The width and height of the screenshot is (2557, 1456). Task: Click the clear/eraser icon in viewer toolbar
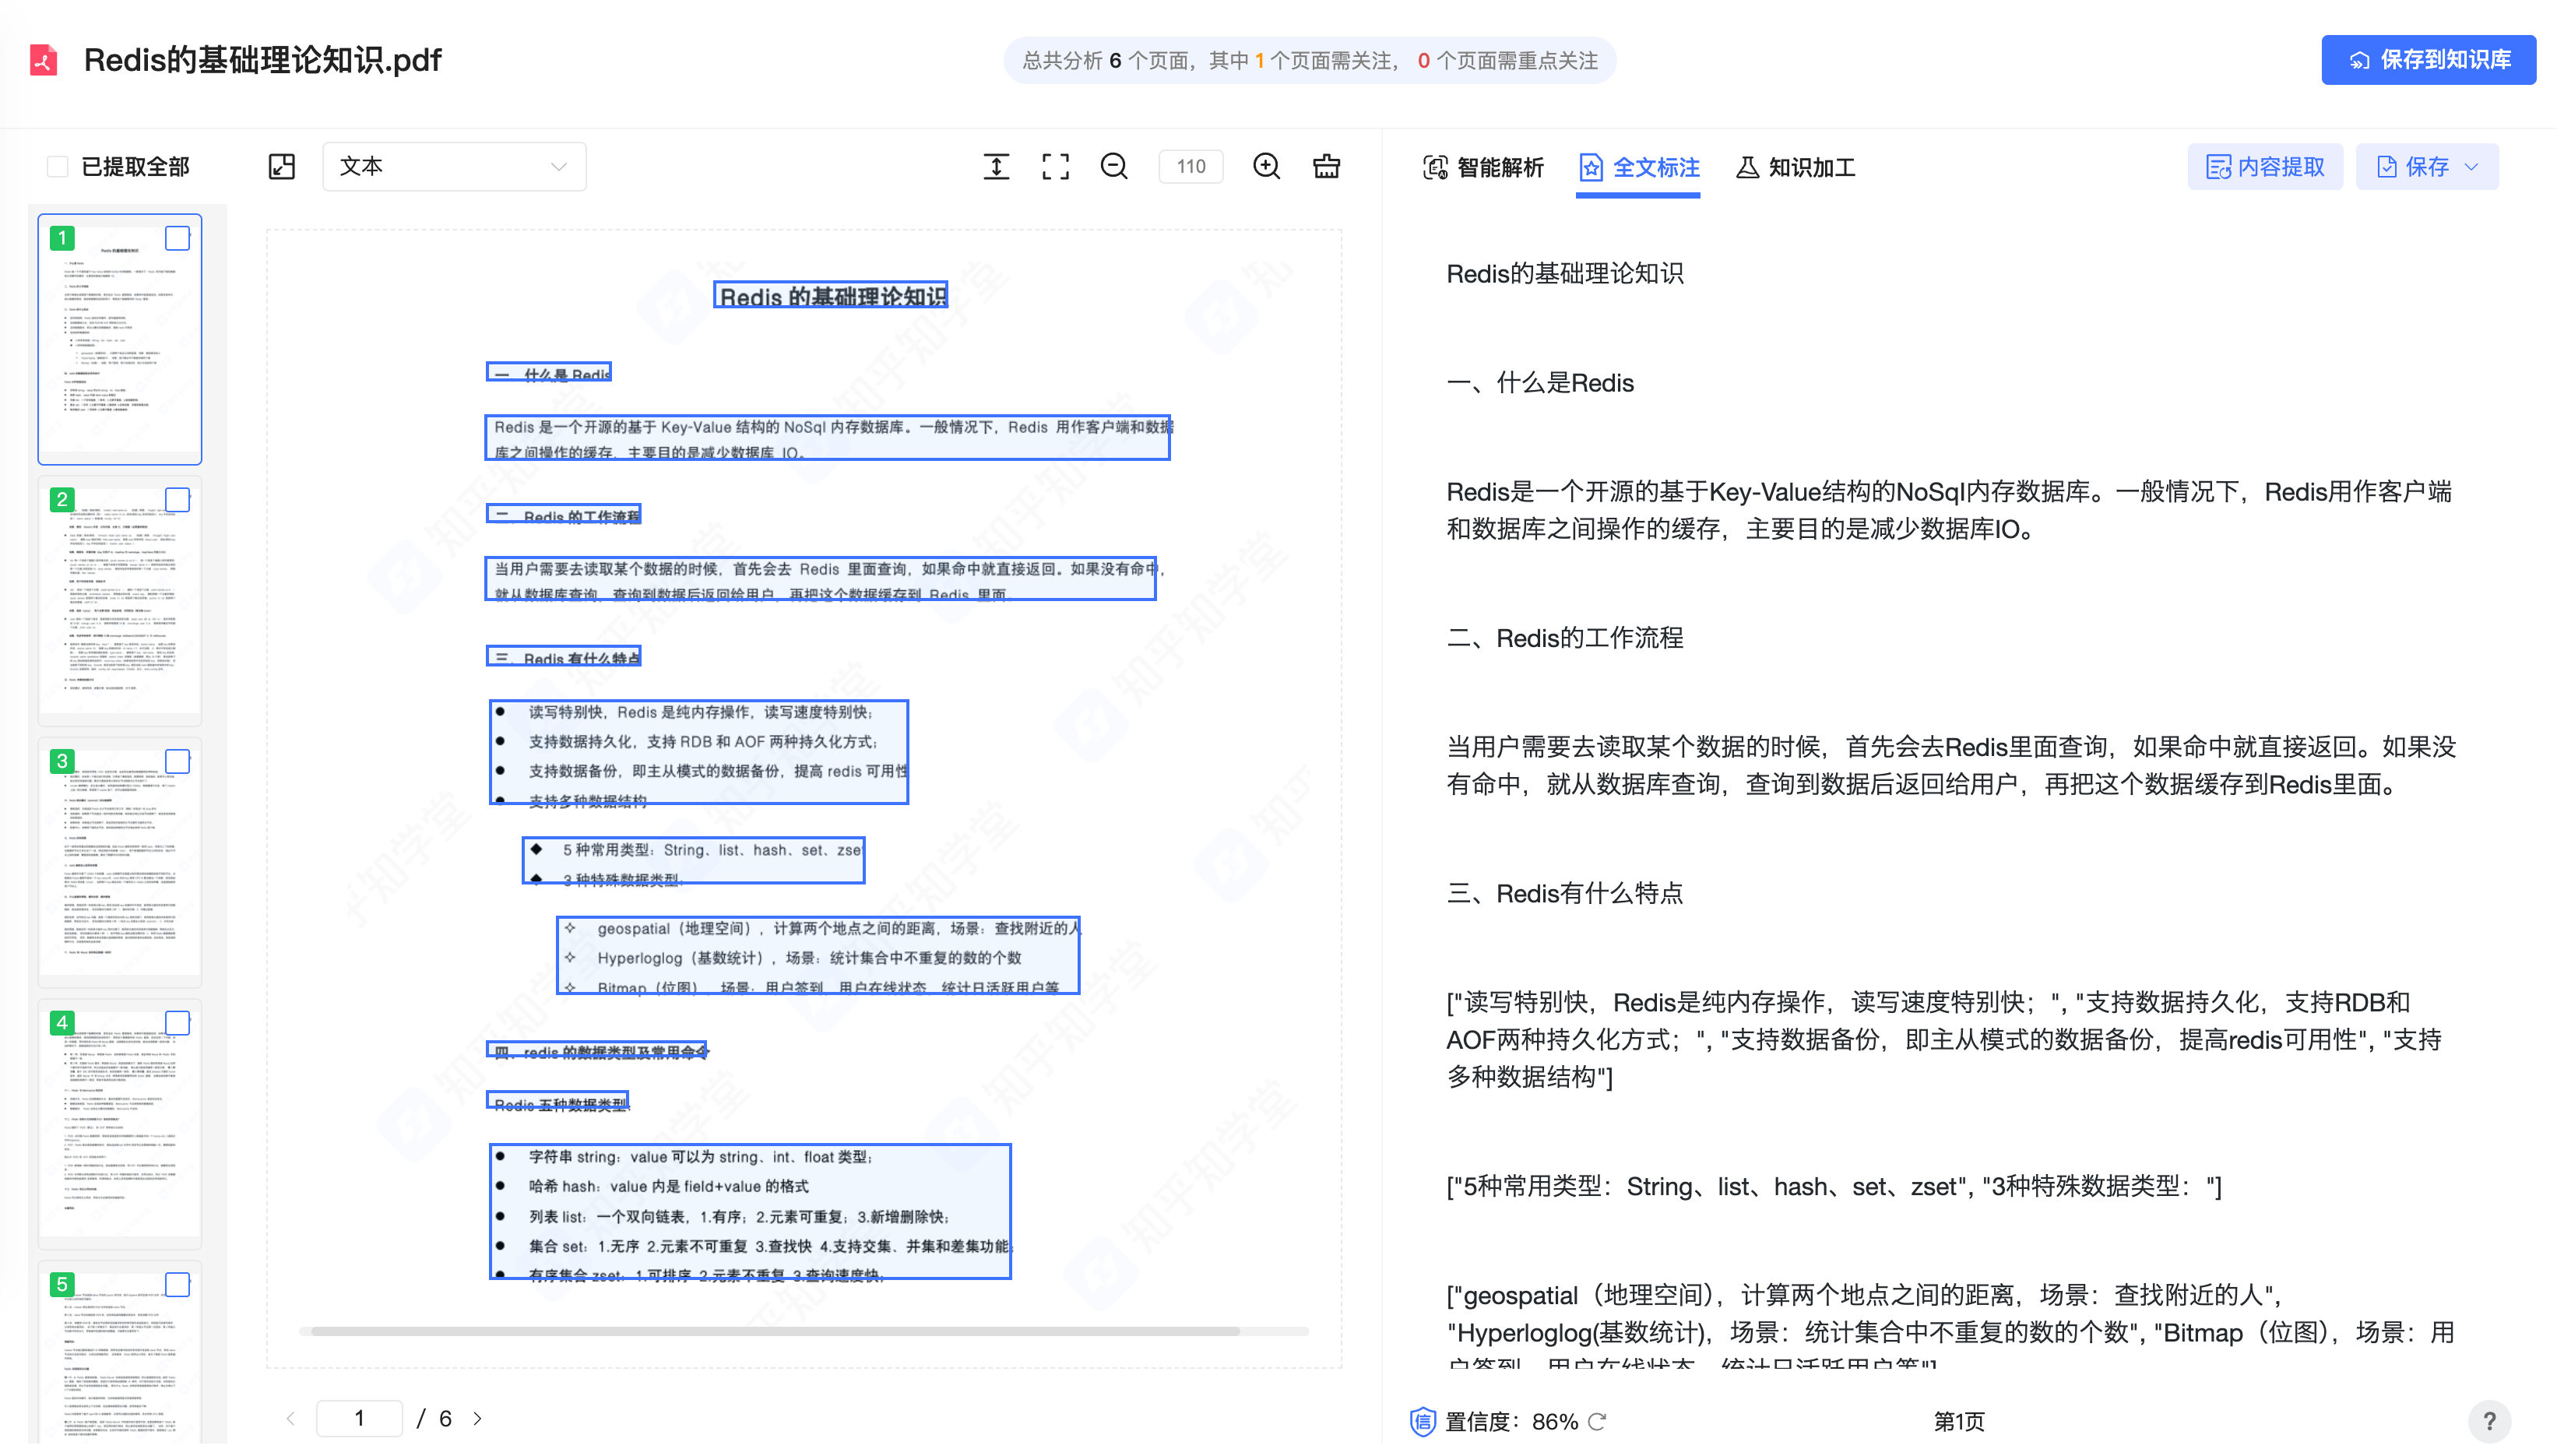pyautogui.click(x=1326, y=166)
